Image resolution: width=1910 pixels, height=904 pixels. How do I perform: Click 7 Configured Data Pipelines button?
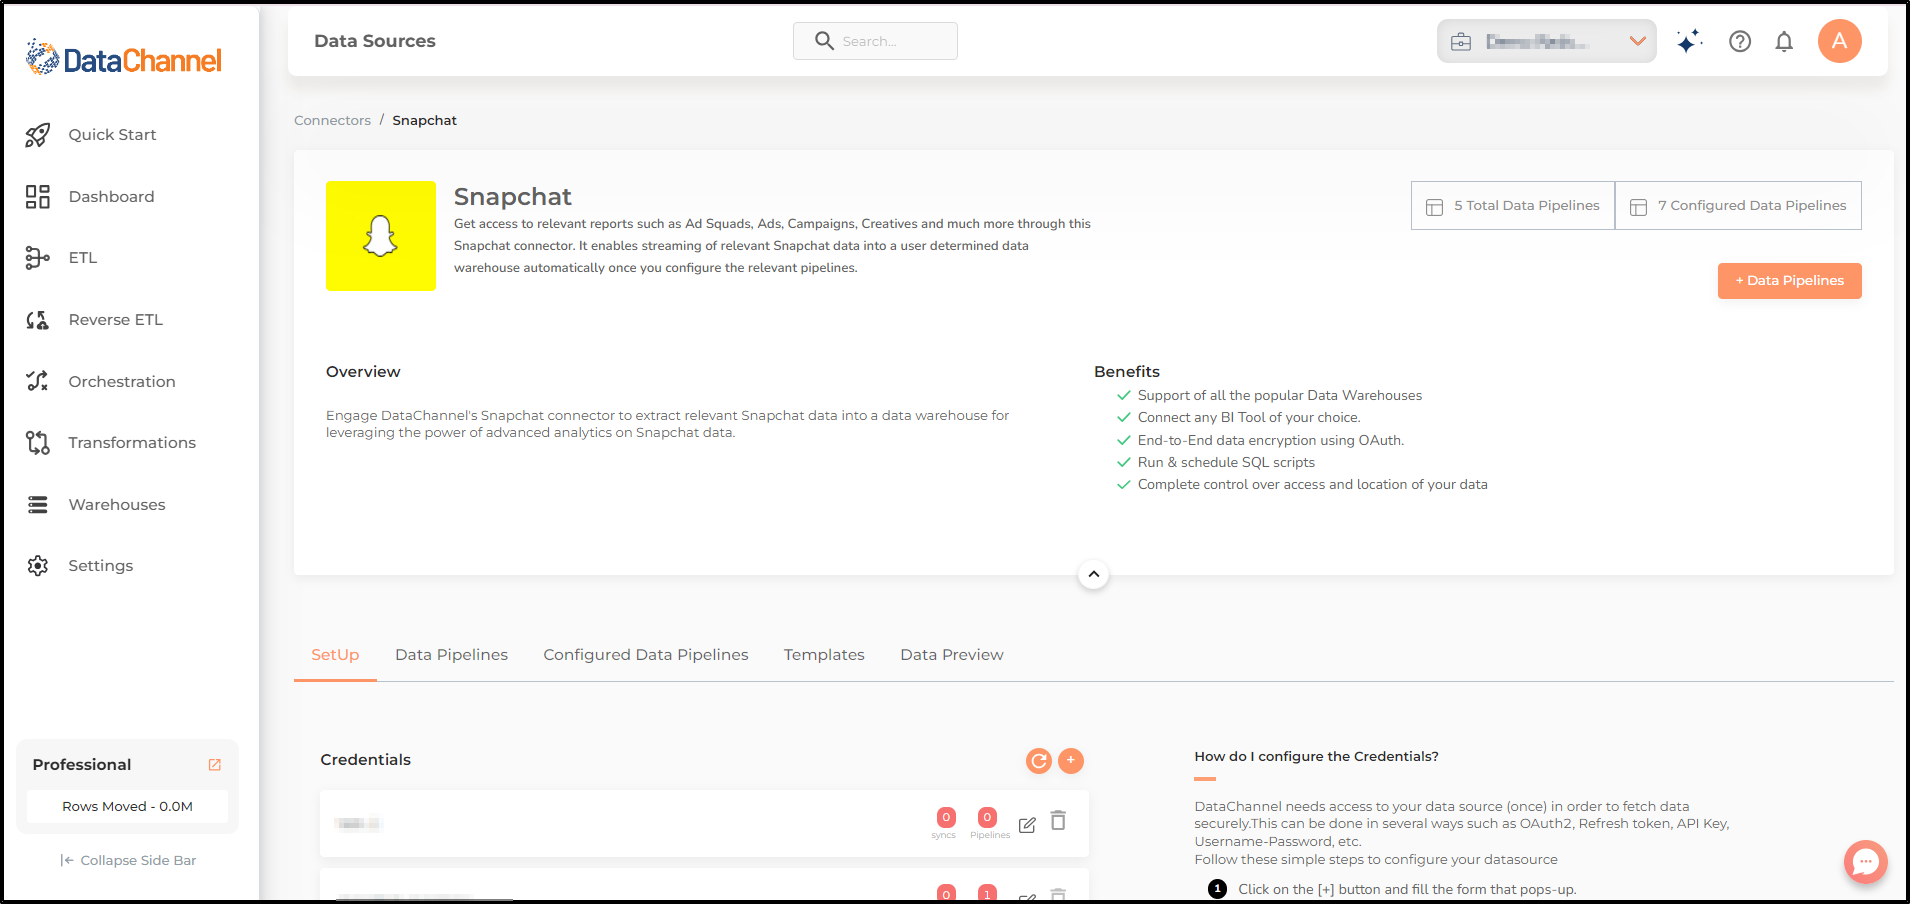[1738, 206]
